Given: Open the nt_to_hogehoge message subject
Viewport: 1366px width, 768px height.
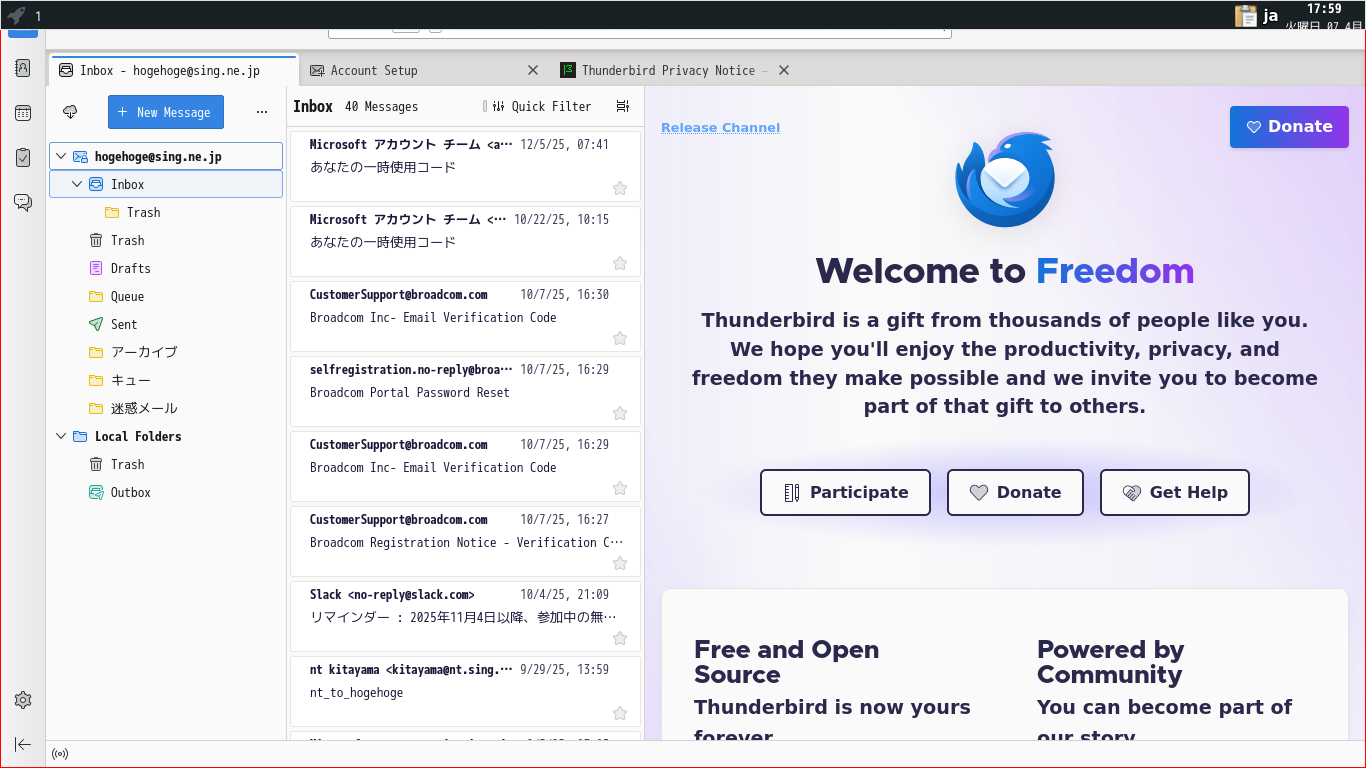Looking at the screenshot, I should 357,692.
